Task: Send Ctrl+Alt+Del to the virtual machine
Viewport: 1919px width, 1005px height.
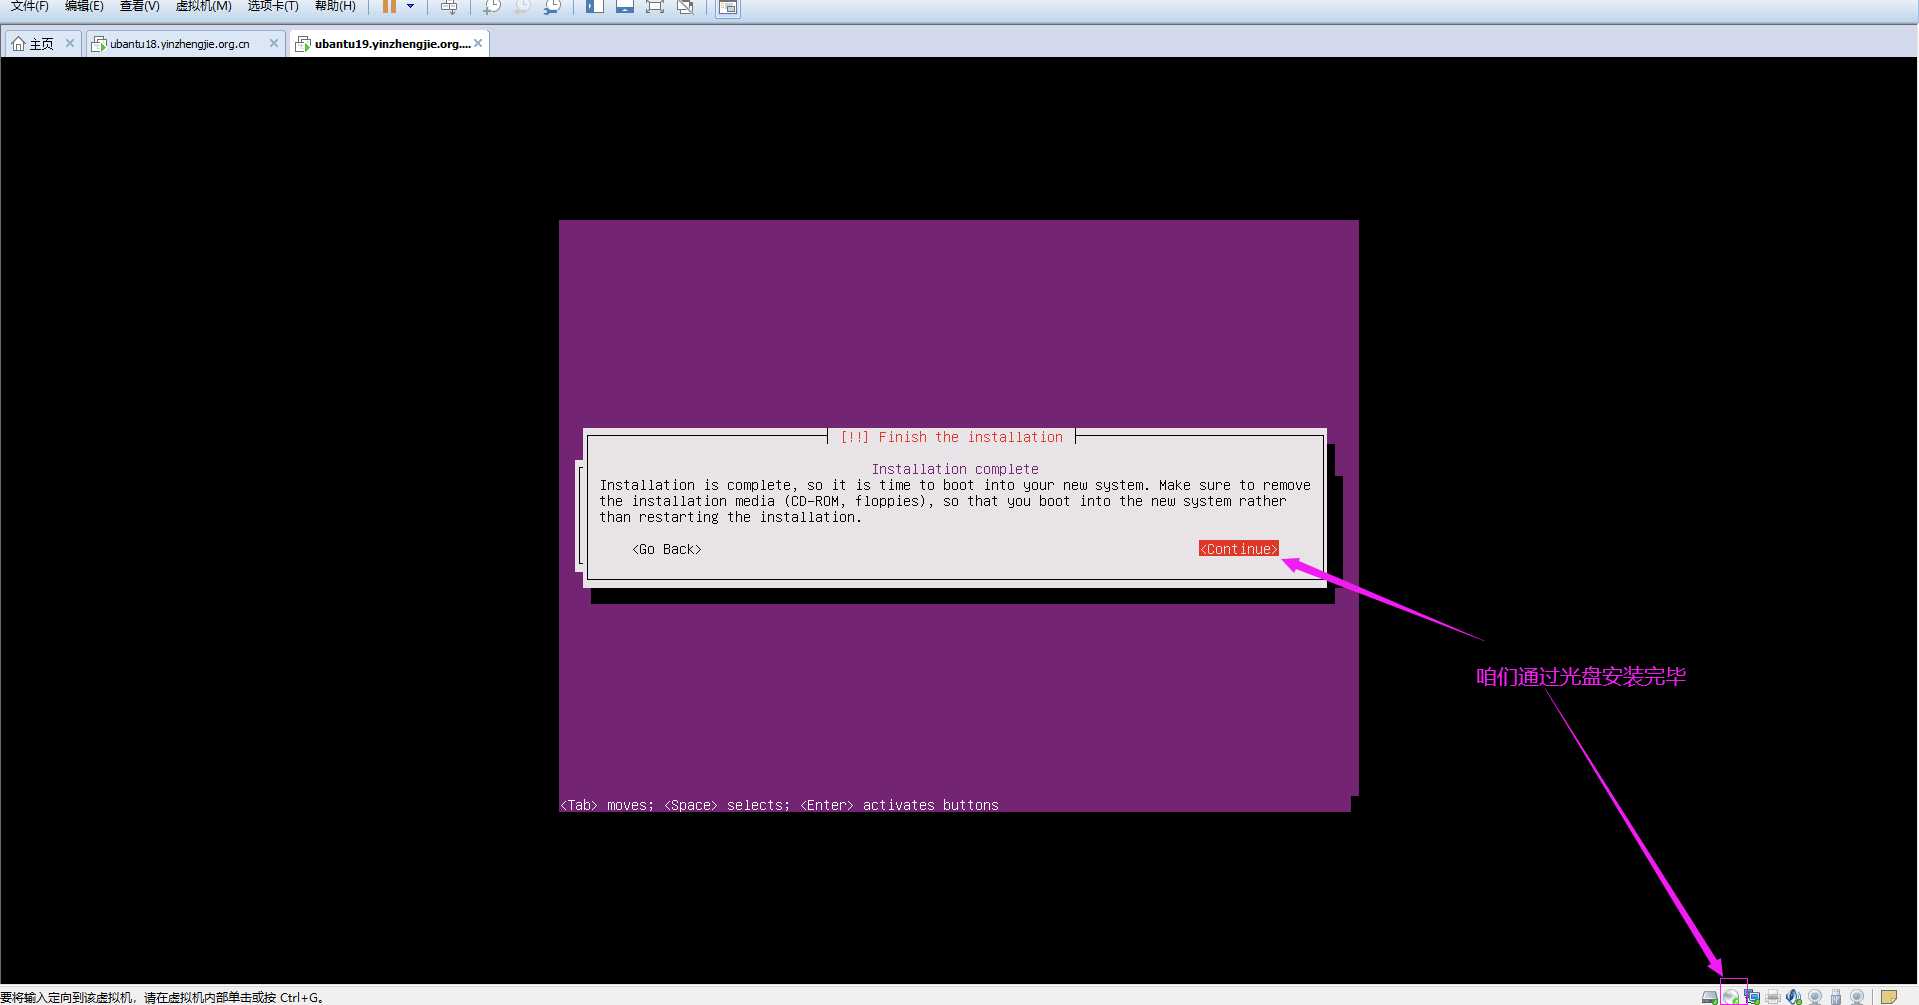Action: click(x=449, y=6)
